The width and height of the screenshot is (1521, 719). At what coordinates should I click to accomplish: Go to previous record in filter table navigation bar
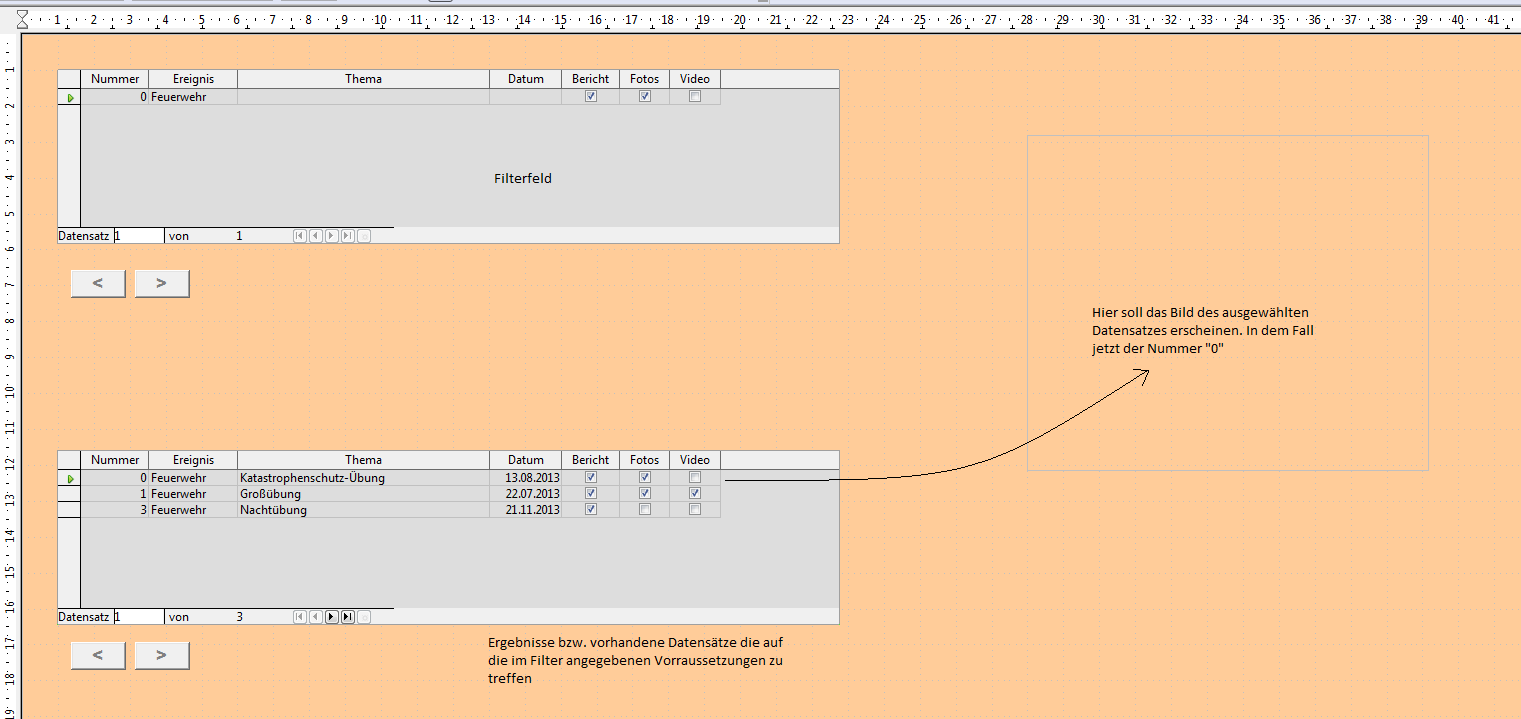coord(315,236)
